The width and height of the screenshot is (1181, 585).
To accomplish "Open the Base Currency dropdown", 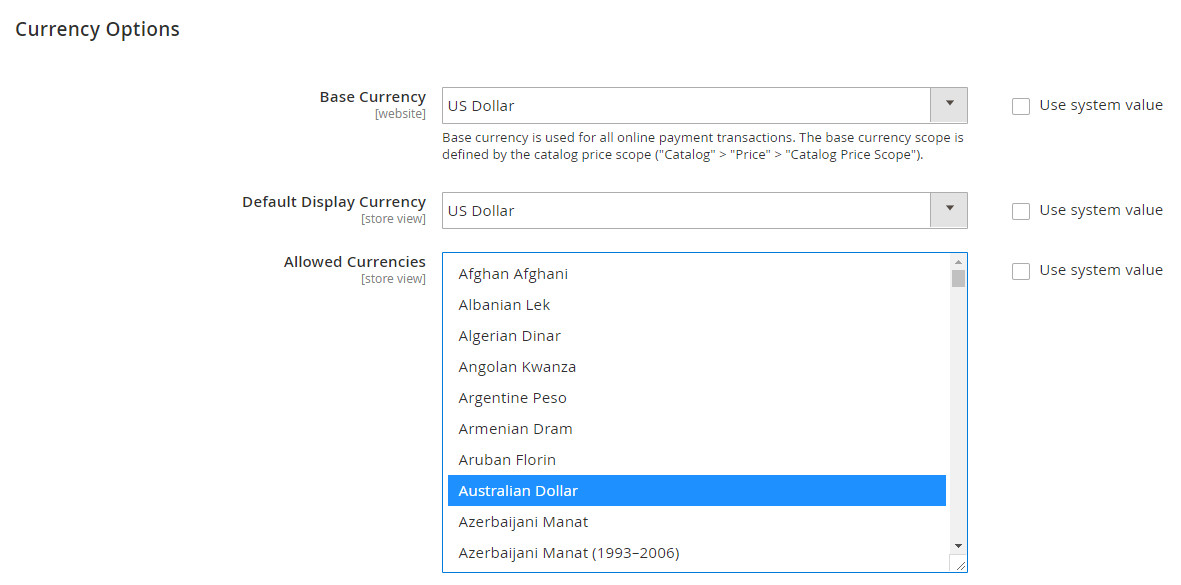I will point(700,105).
